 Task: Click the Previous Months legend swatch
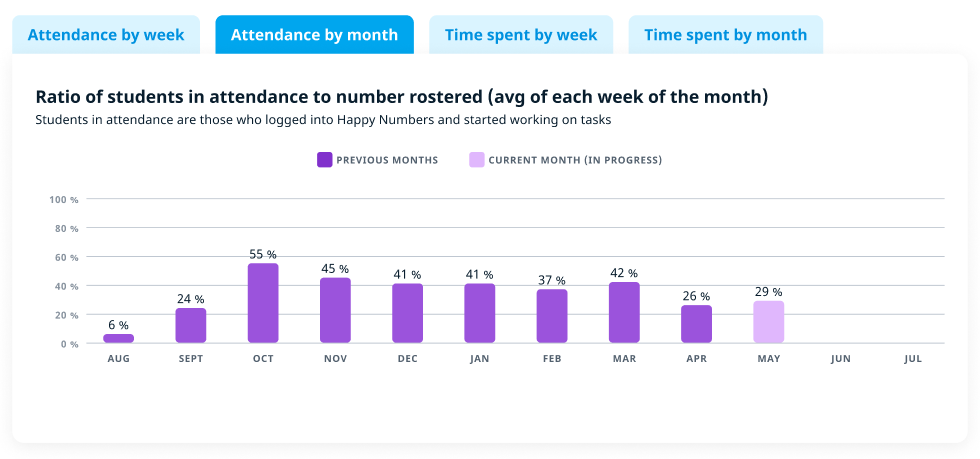[324, 160]
